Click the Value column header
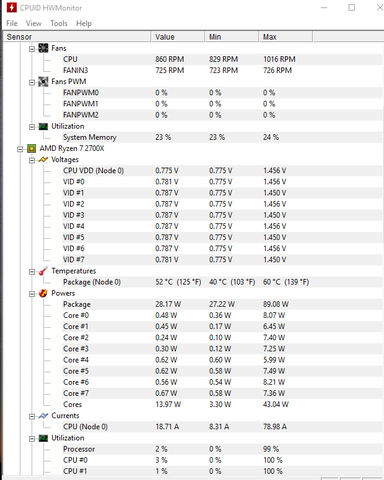The image size is (384, 480). coord(178,37)
